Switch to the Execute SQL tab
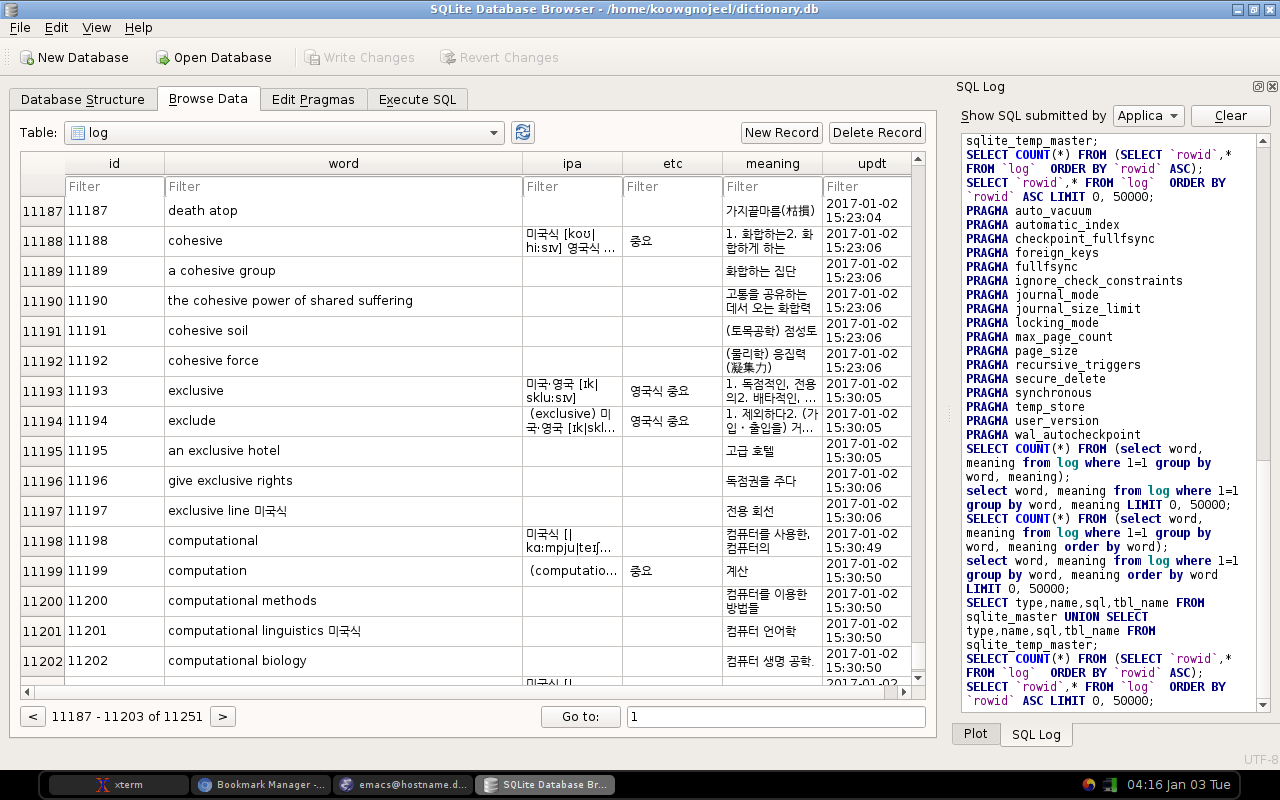The image size is (1280, 800). click(417, 99)
